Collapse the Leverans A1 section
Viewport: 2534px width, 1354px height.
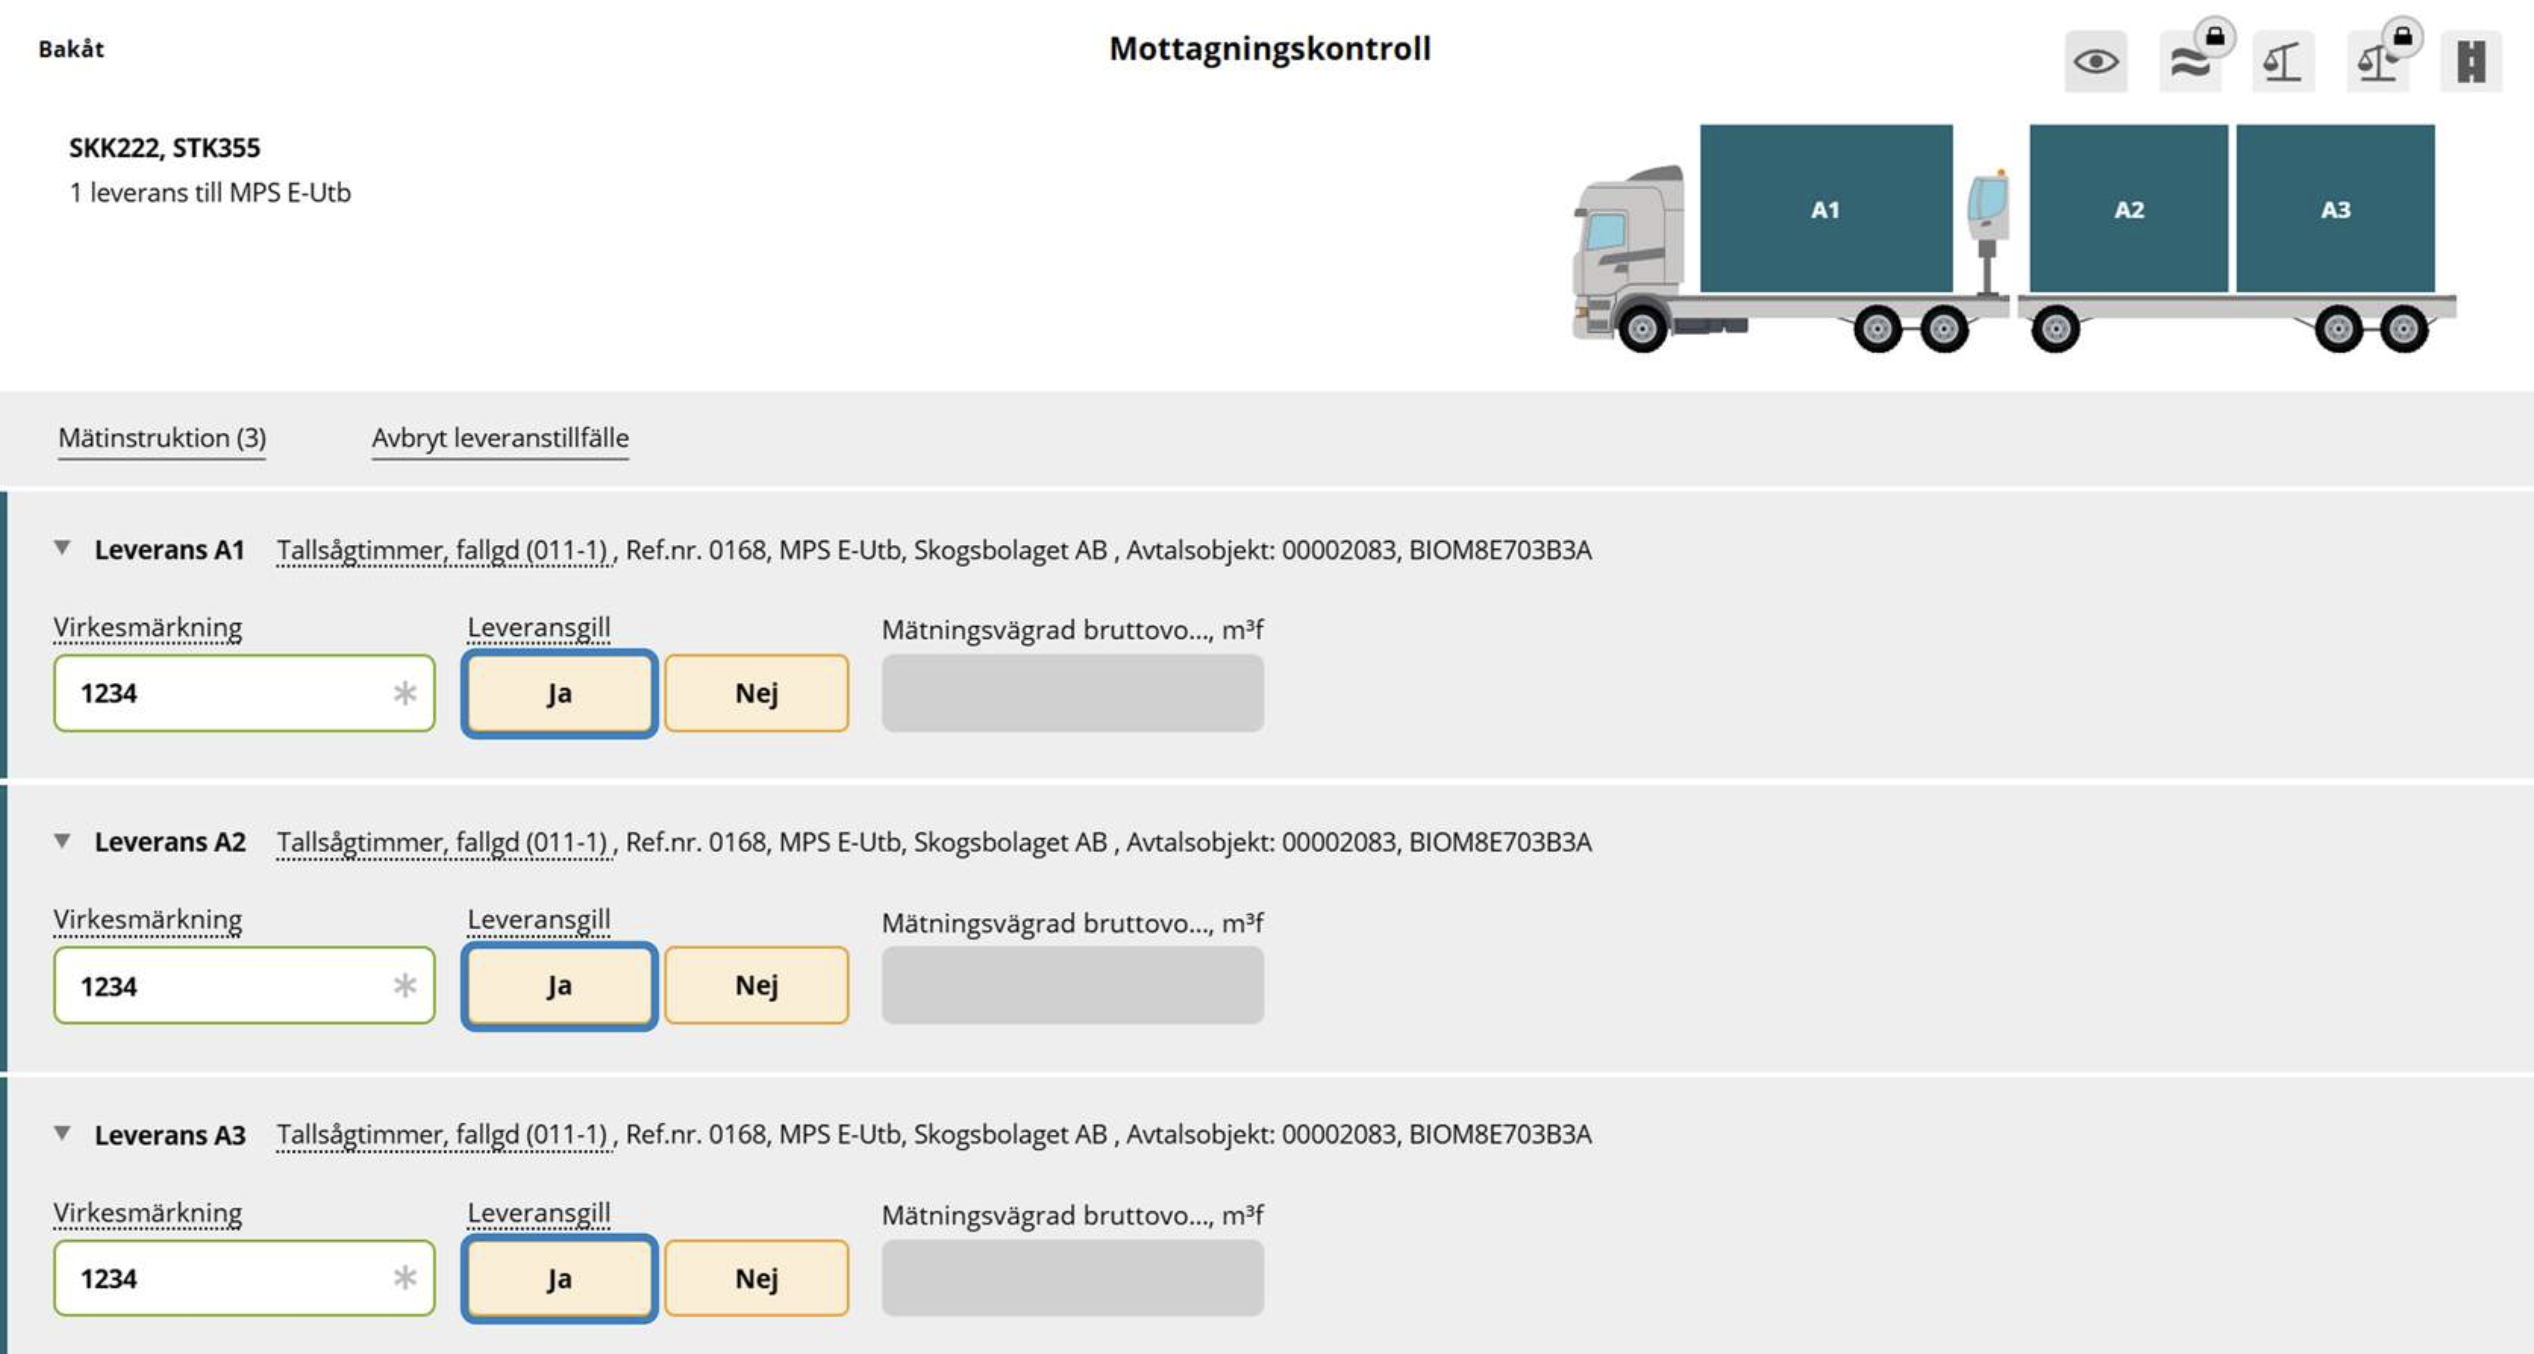click(62, 548)
